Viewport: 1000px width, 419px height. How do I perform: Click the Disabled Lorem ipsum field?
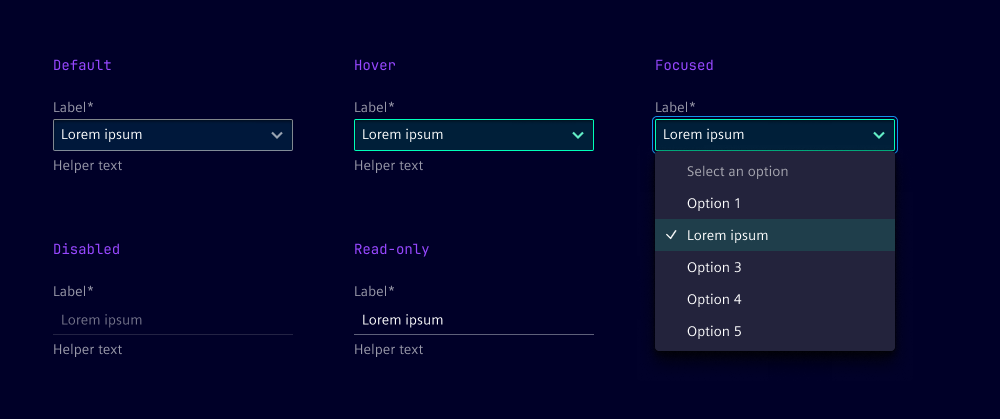[x=172, y=320]
